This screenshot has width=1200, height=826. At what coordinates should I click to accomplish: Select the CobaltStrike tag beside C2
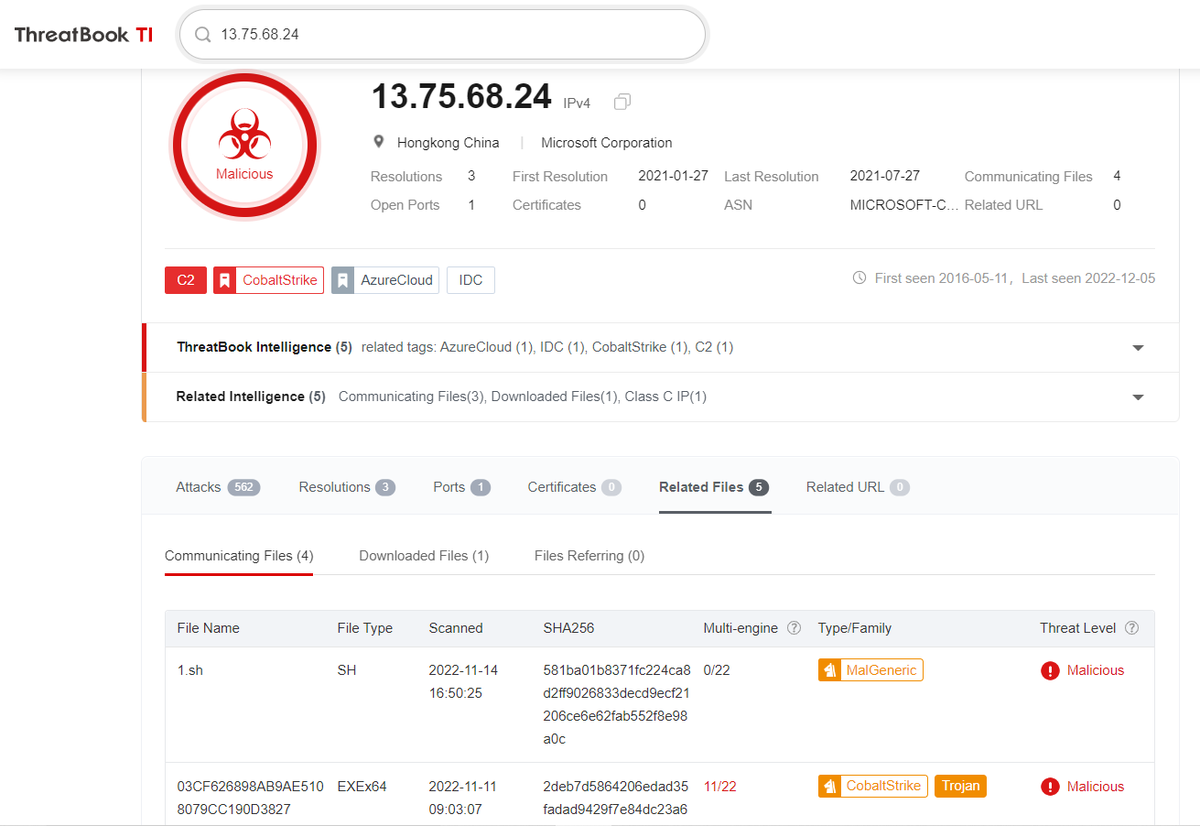[x=269, y=280]
